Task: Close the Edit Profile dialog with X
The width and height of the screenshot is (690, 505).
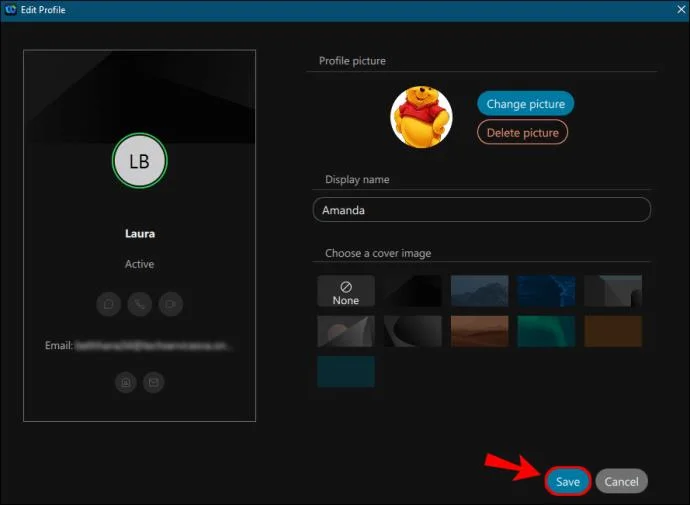Action: [681, 9]
